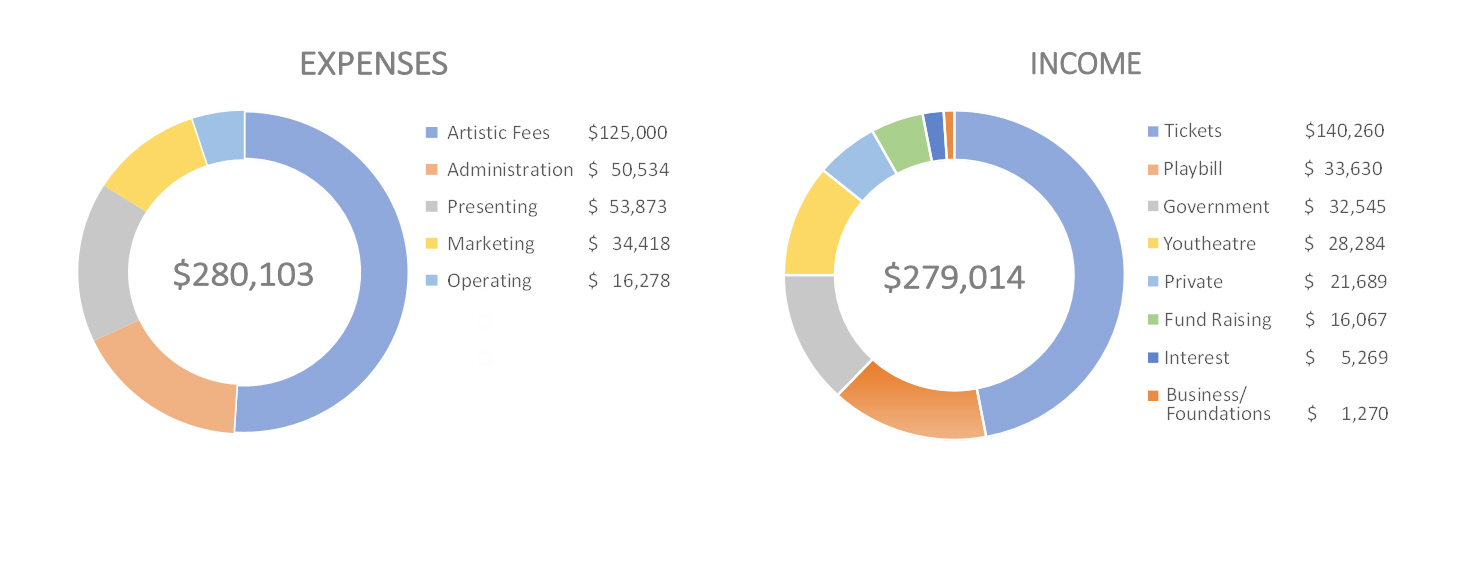Click the $21,689 Private amount
The height and width of the screenshot is (564, 1457).
[x=1346, y=282]
